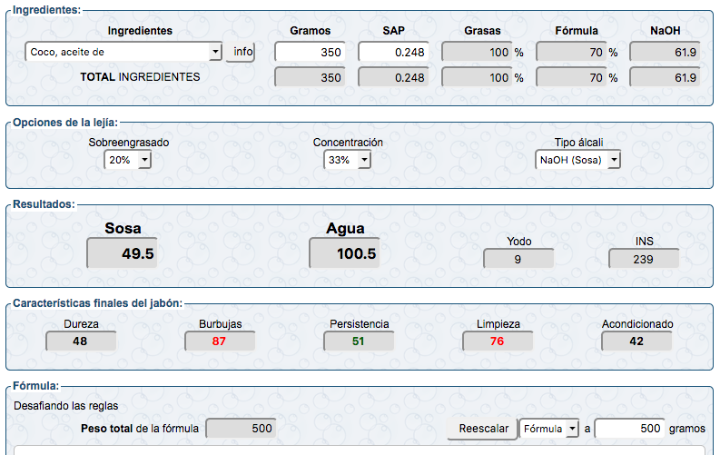720x455 pixels.
Task: Open the Coco, aceite de ingredient dropdown
Action: (x=123, y=52)
